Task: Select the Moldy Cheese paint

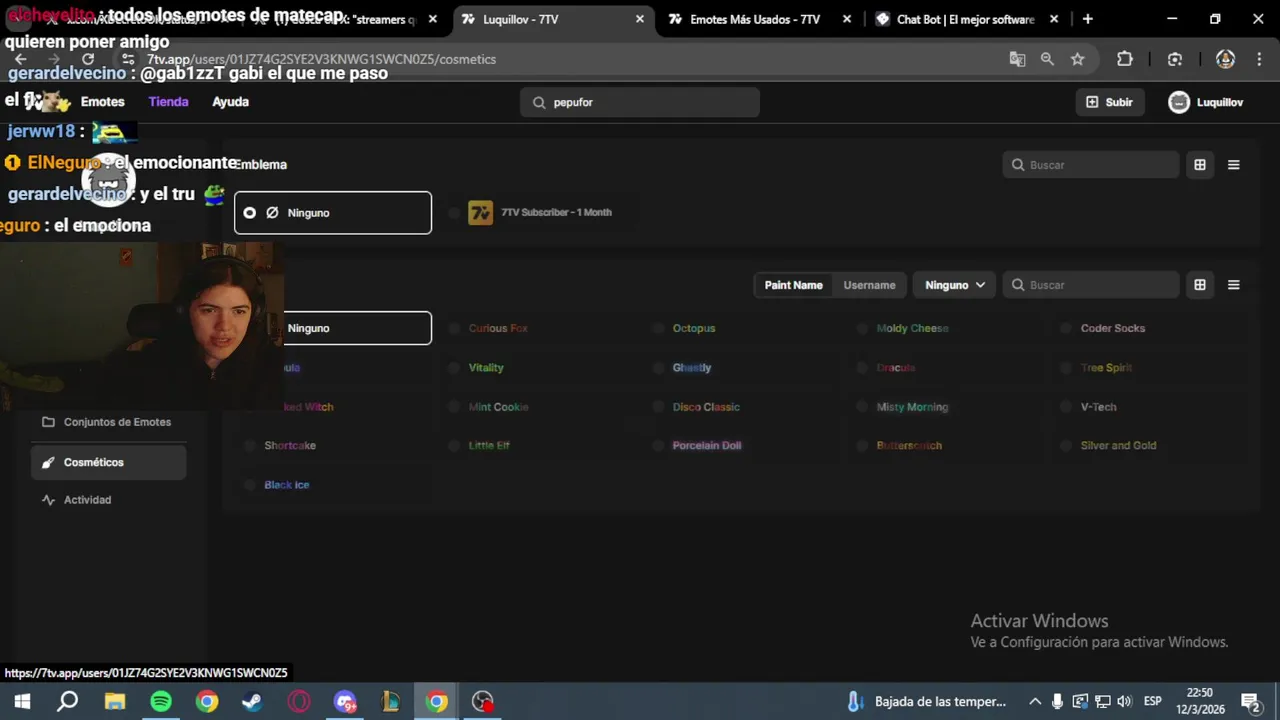Action: pos(912,328)
